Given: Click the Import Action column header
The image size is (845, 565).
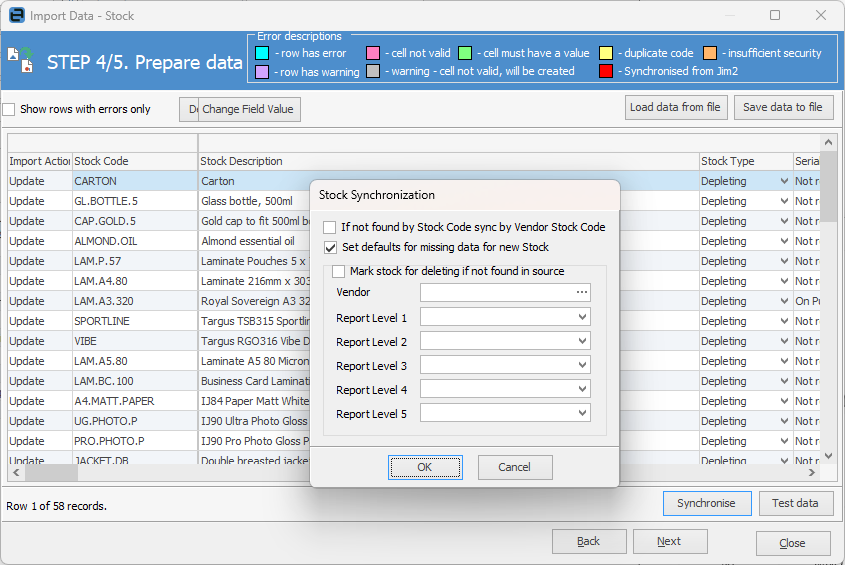Looking at the screenshot, I should 40,161.
